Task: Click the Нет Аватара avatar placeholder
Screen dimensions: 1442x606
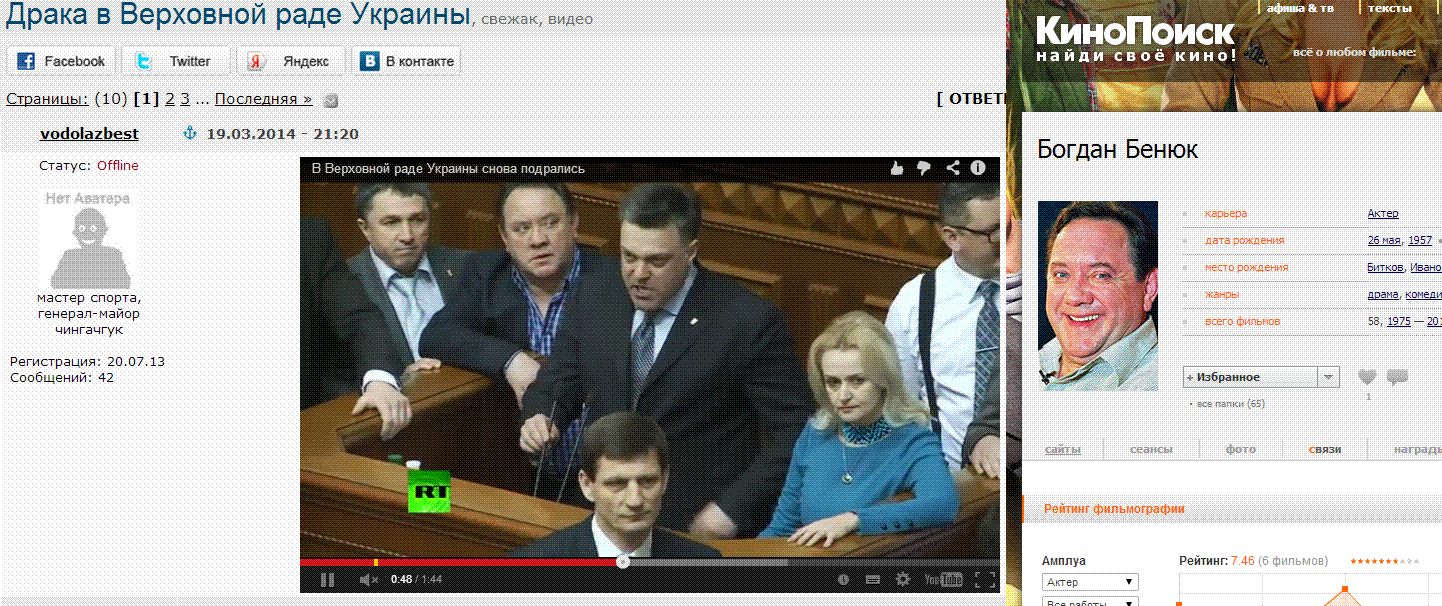Action: tap(88, 238)
